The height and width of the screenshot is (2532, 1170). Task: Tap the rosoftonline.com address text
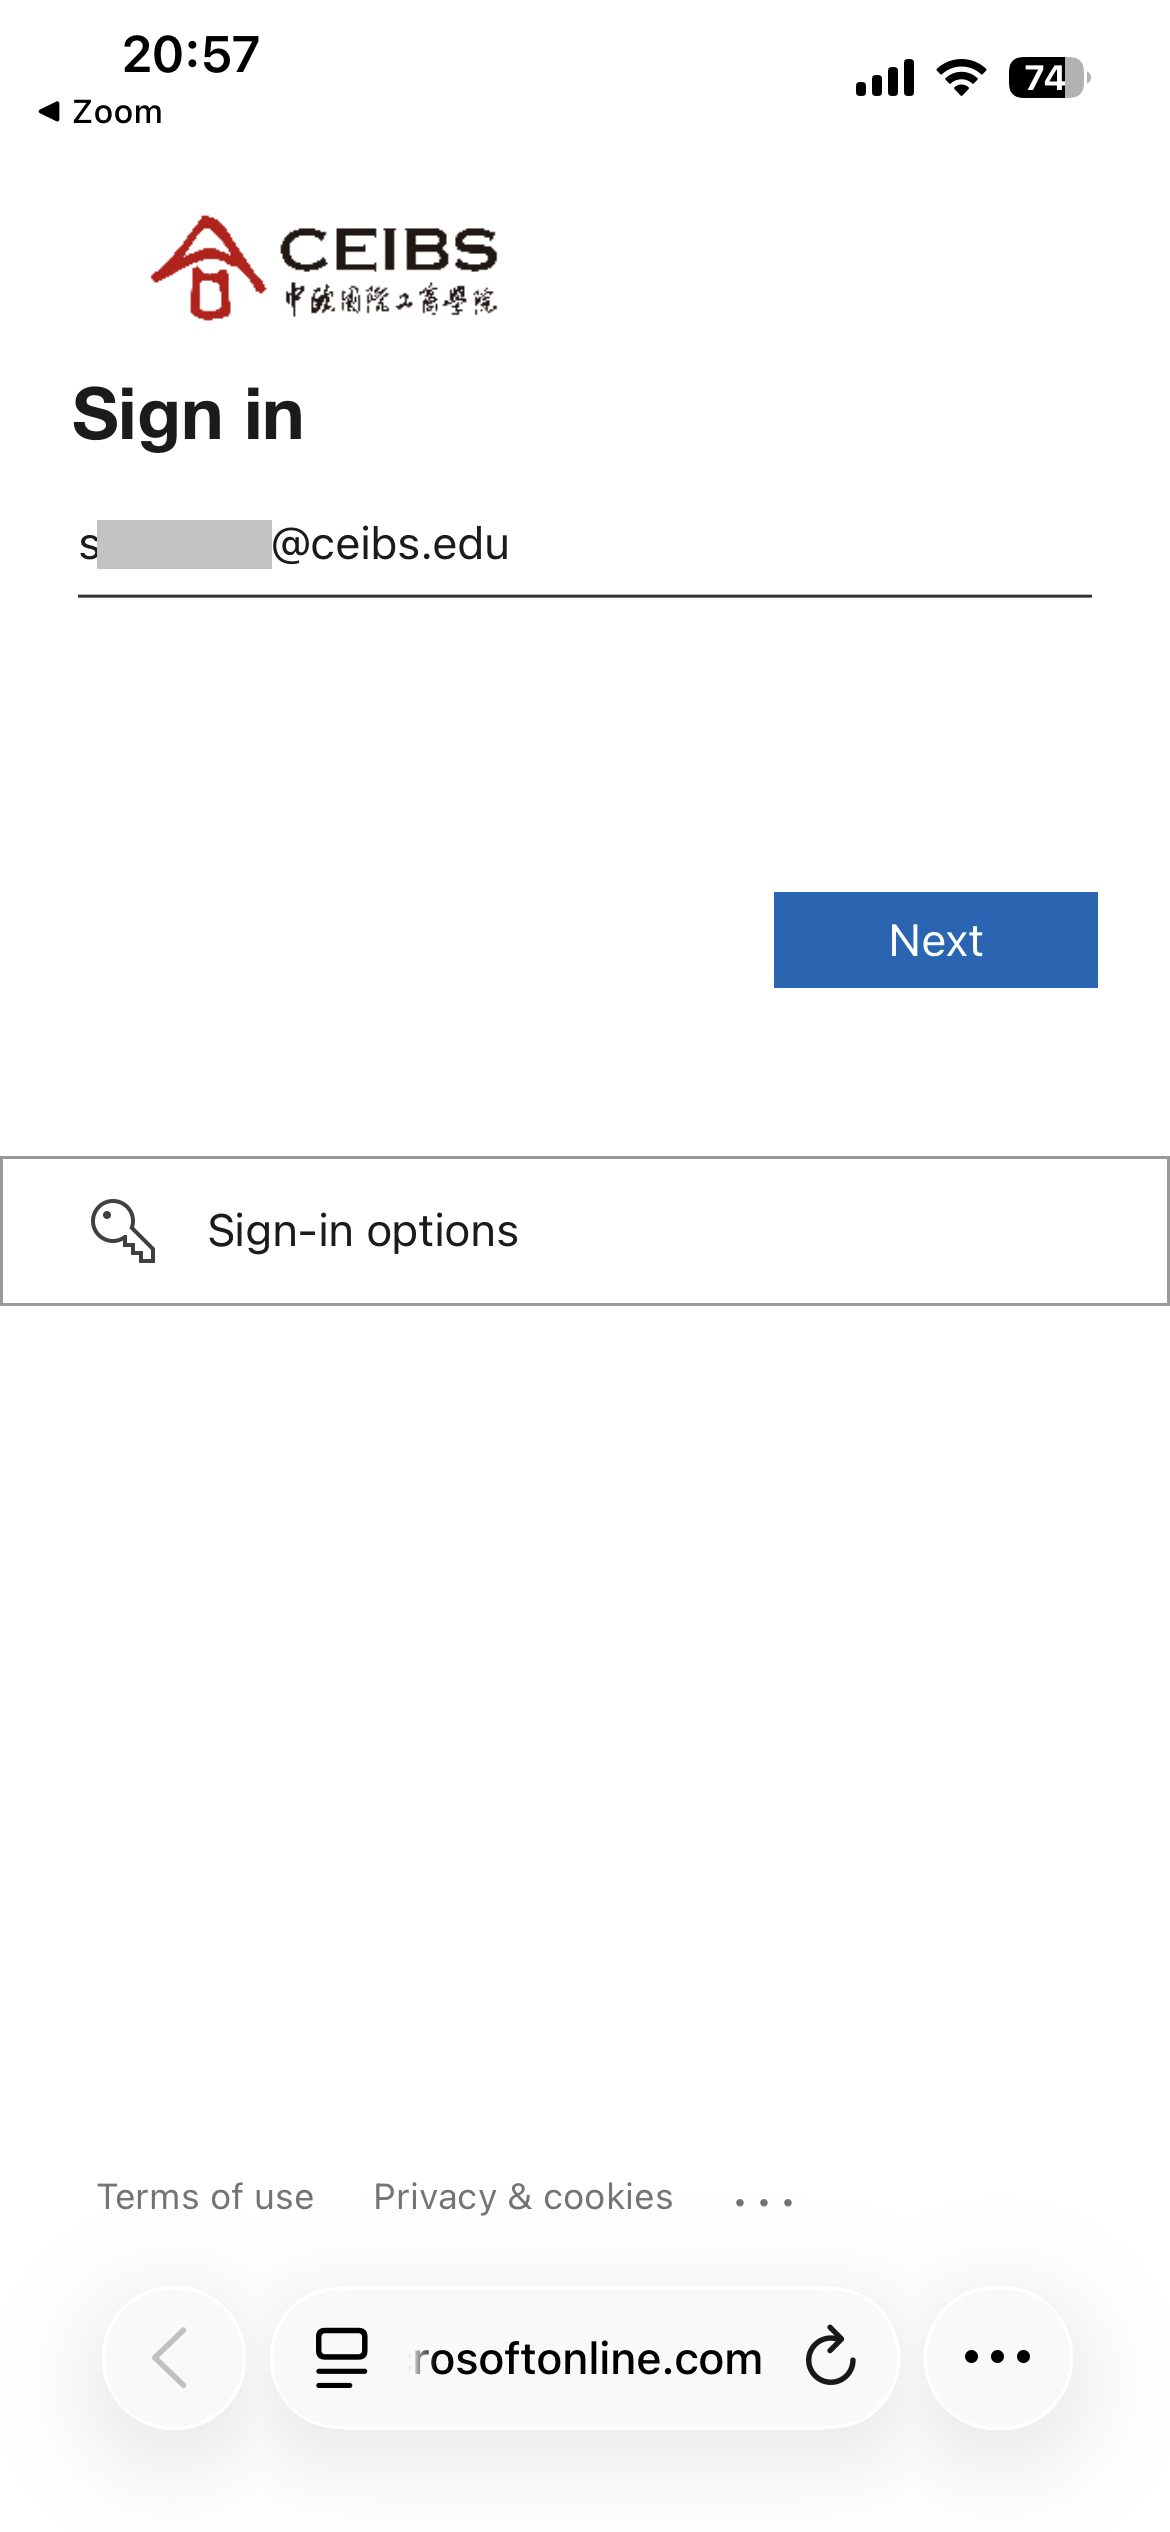click(x=588, y=2358)
